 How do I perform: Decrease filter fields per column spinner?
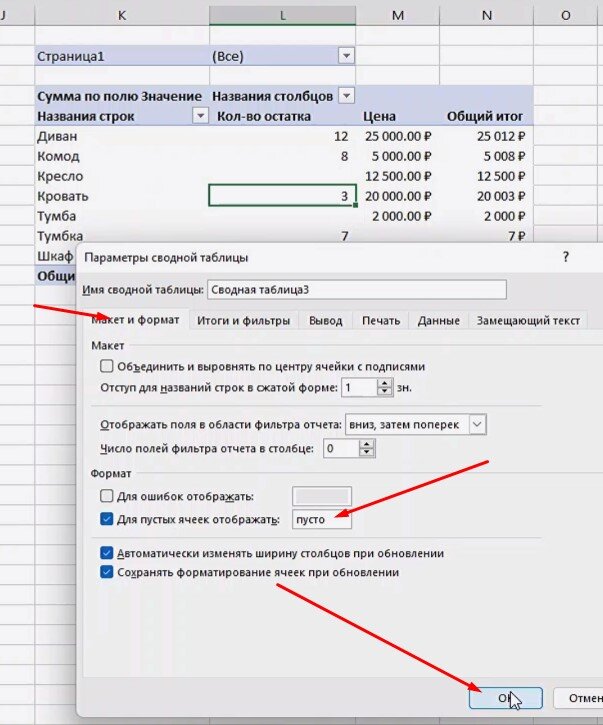pos(367,453)
